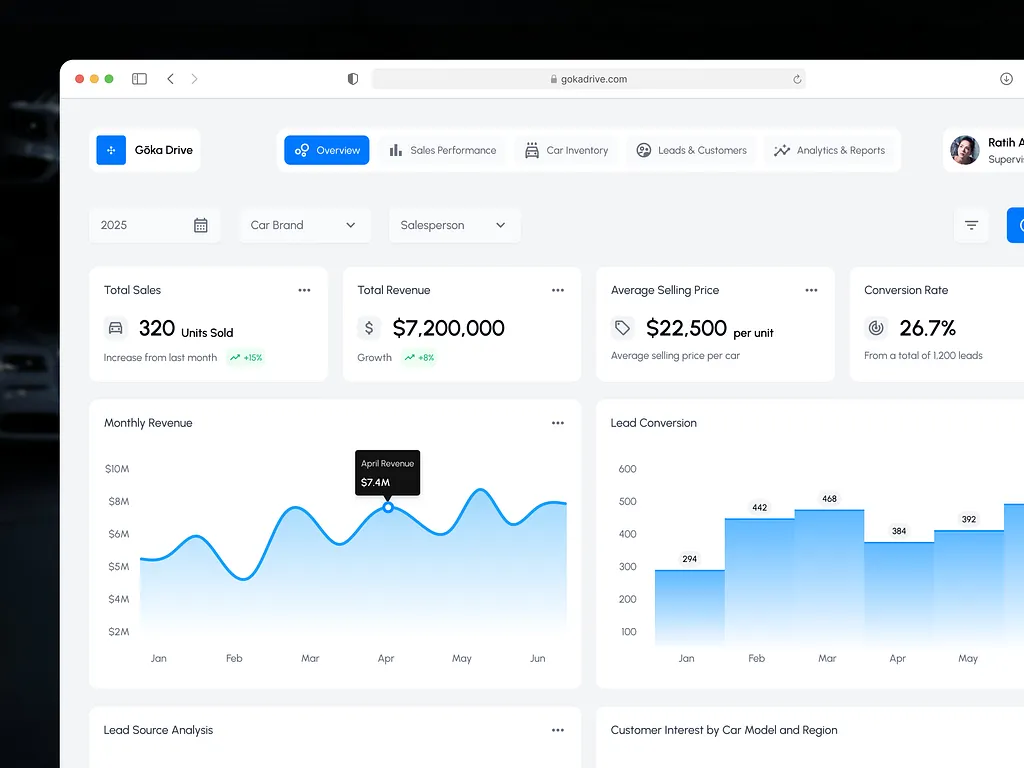The width and height of the screenshot is (1024, 768).
Task: Click 'Average selling price per car' text
Action: click(x=675, y=356)
